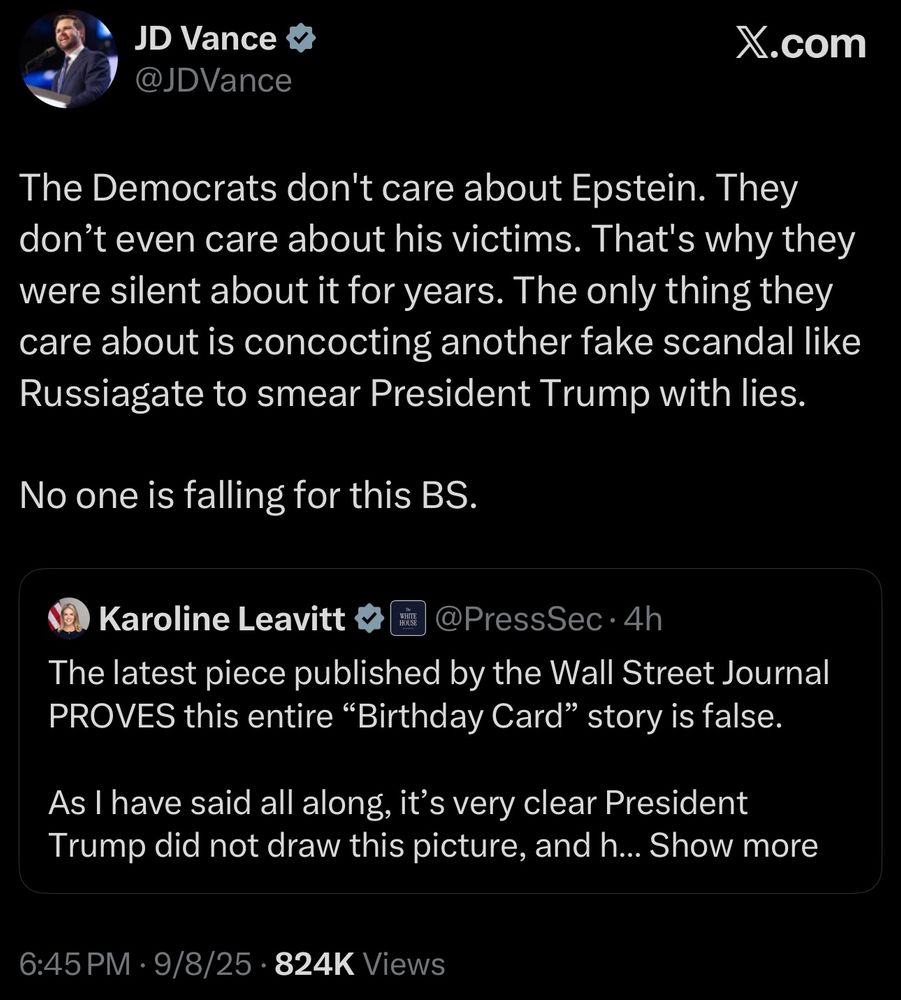
Task: Click Karoline Leavitt's blue verified checkmark
Action: [370, 620]
